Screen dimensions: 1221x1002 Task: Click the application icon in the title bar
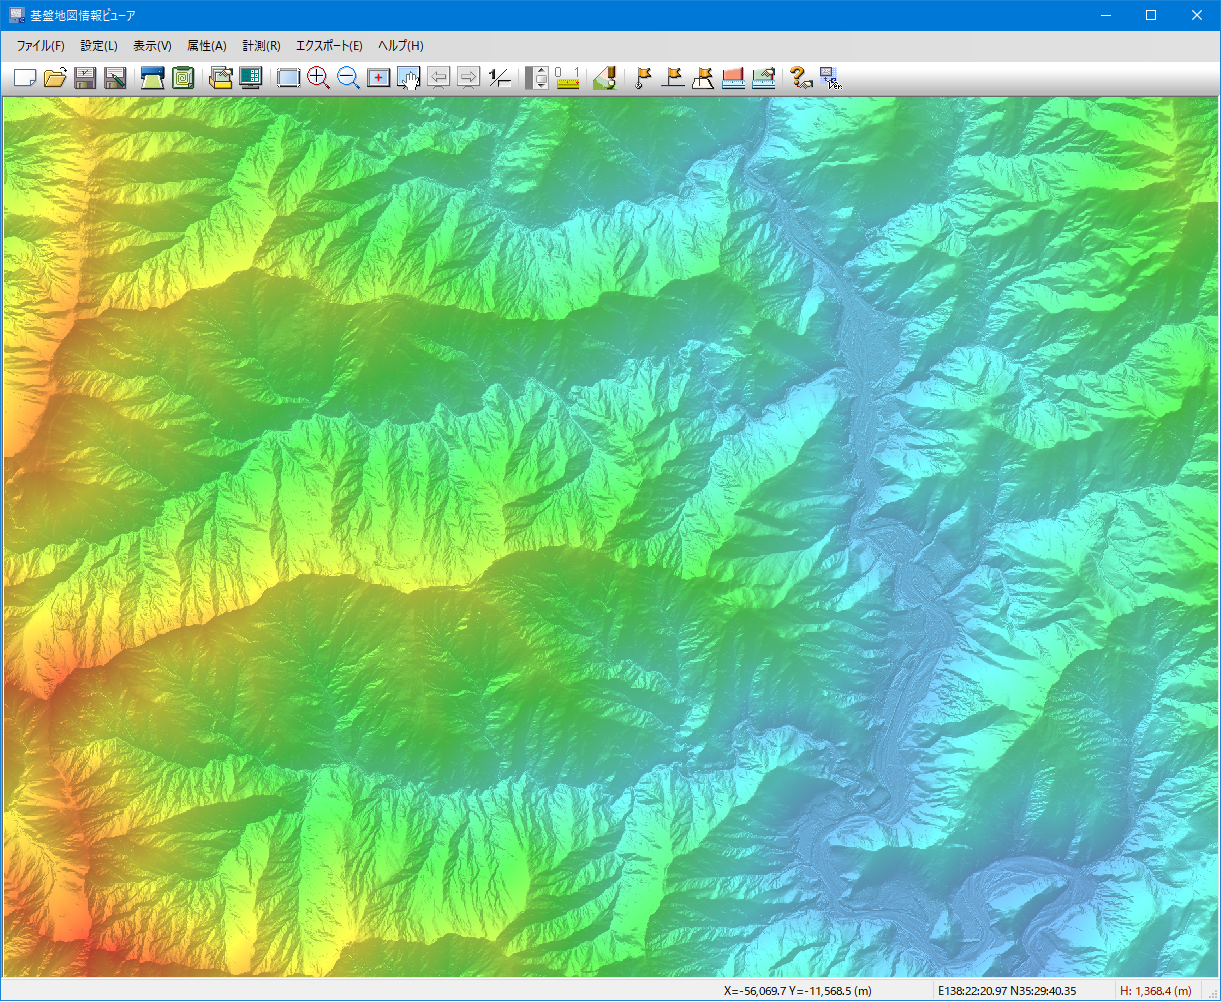[x=16, y=15]
